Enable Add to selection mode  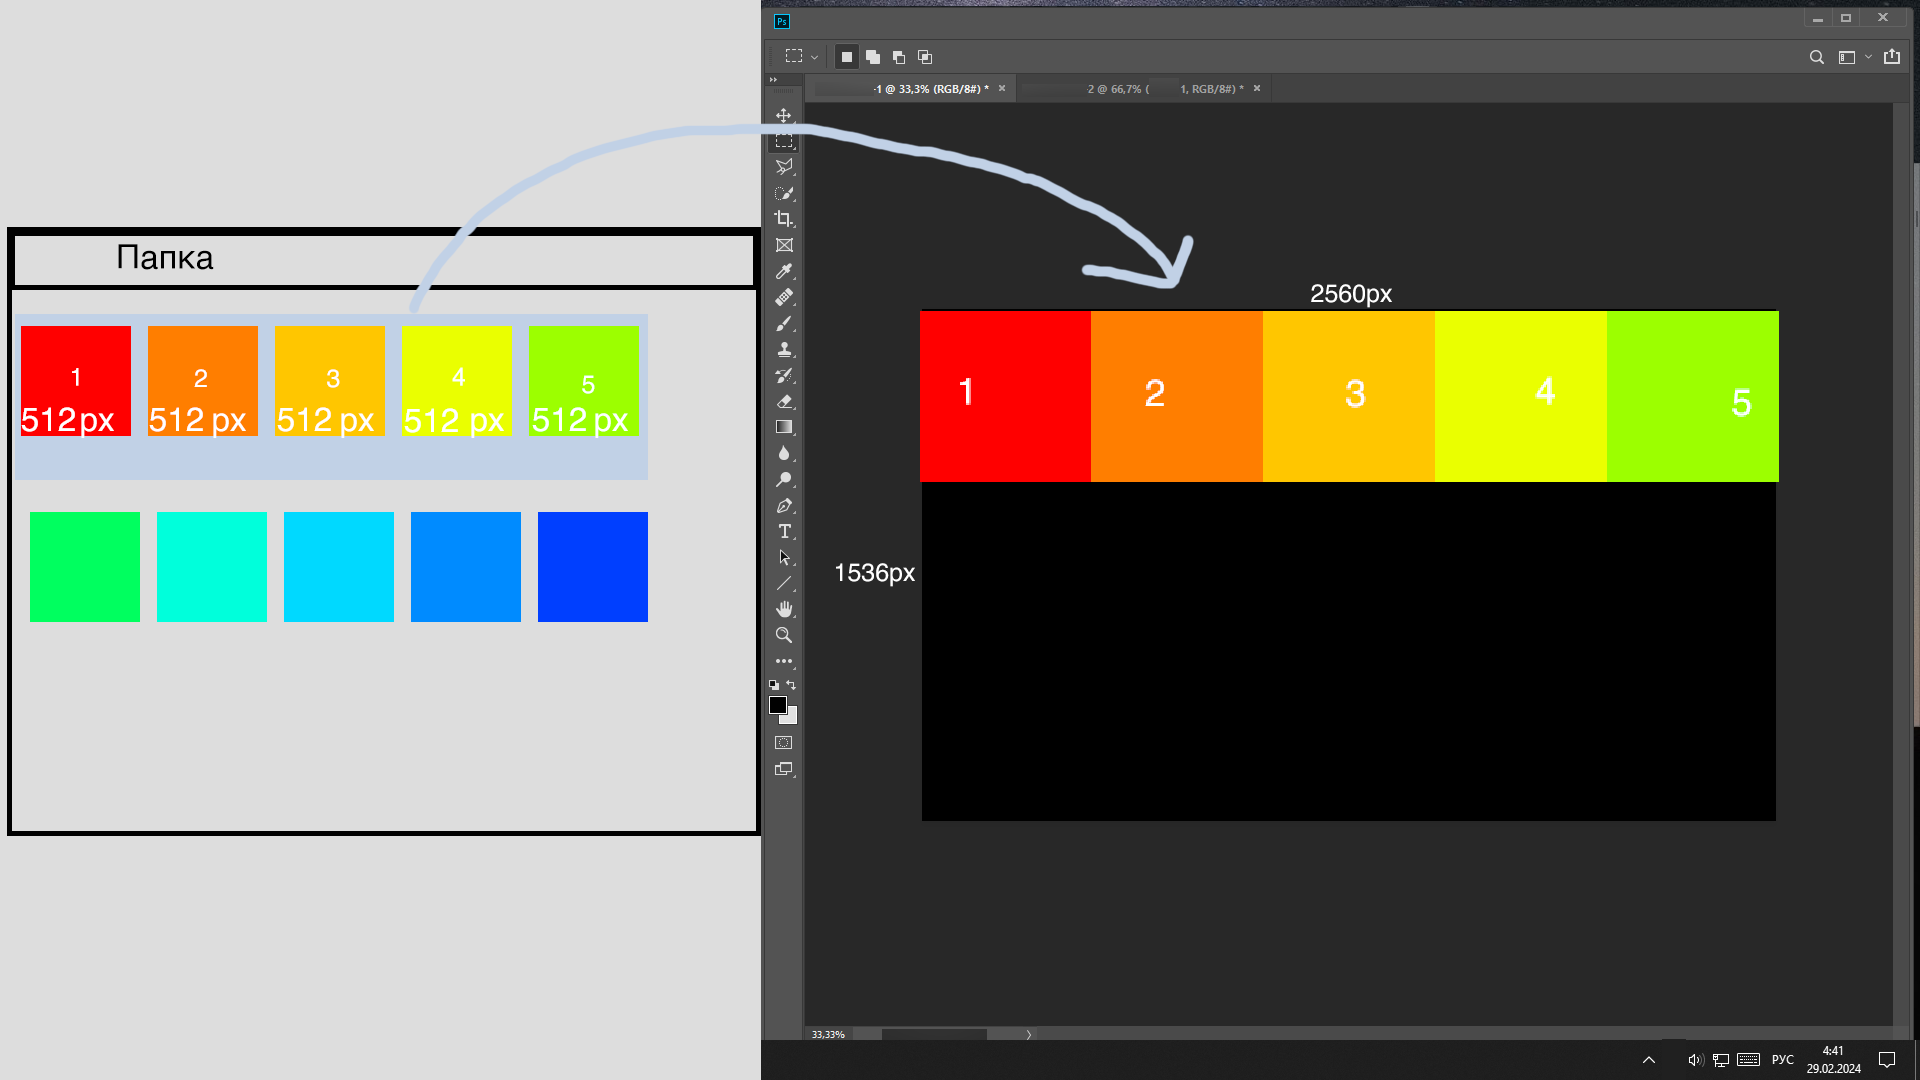[x=873, y=57]
